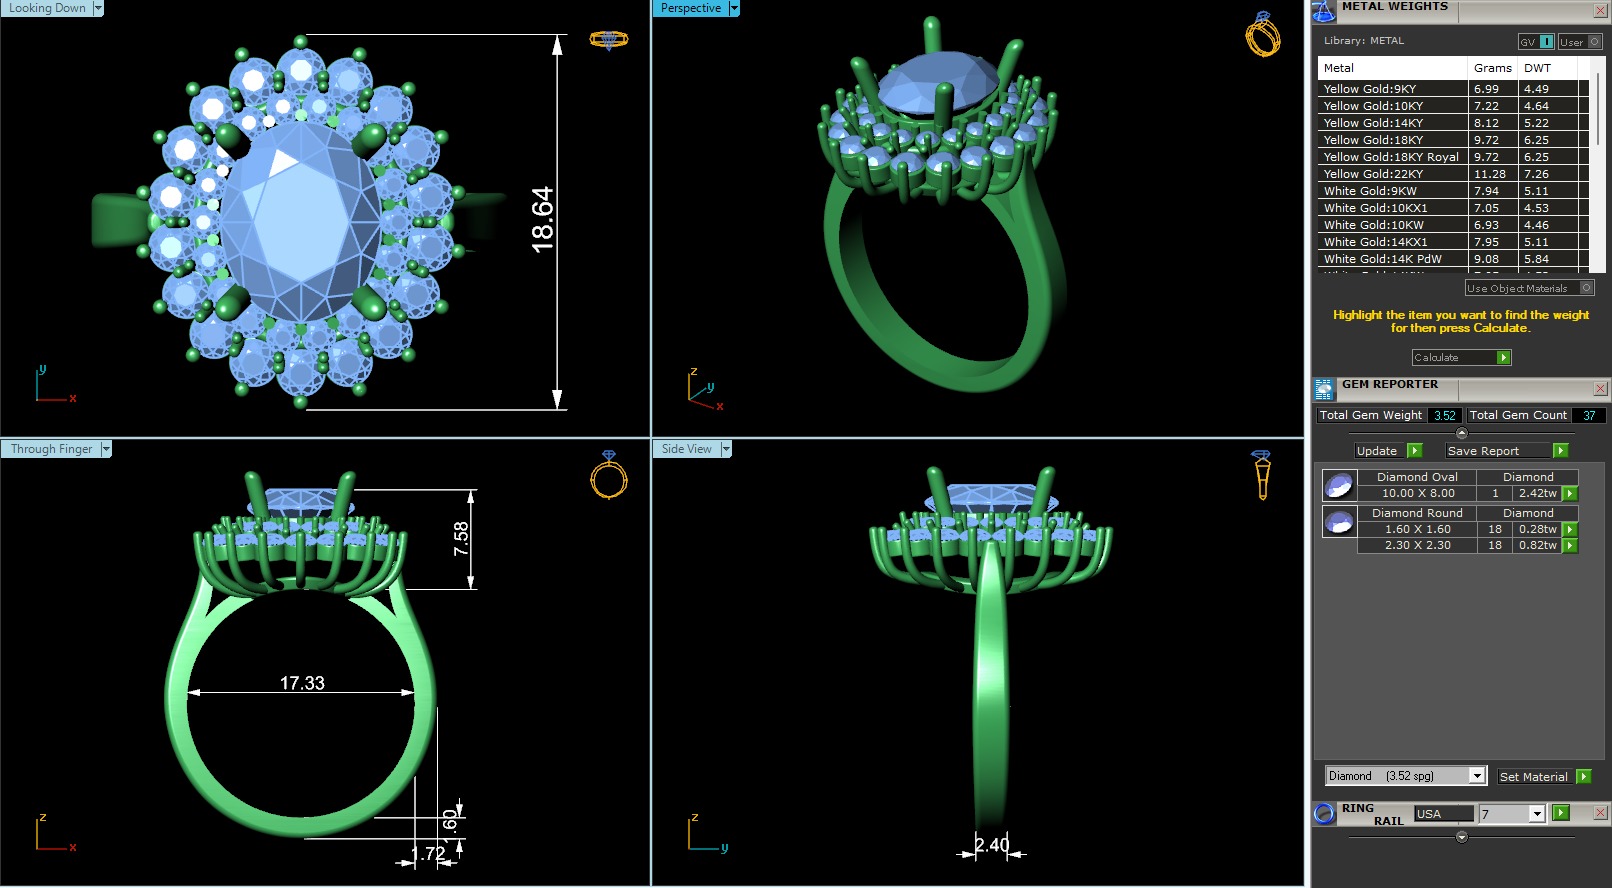This screenshot has height=888, width=1612.
Task: Select the Yellow Gold:18KY row
Action: point(1453,140)
